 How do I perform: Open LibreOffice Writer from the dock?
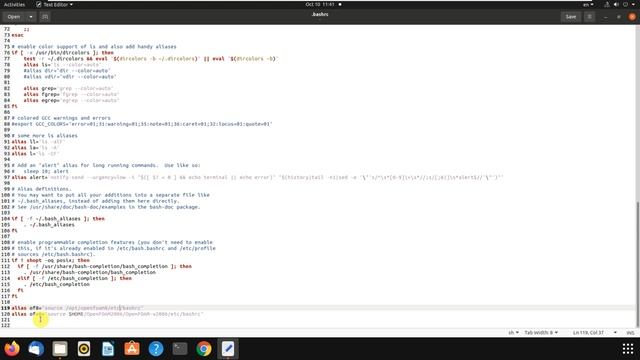tap(108, 349)
